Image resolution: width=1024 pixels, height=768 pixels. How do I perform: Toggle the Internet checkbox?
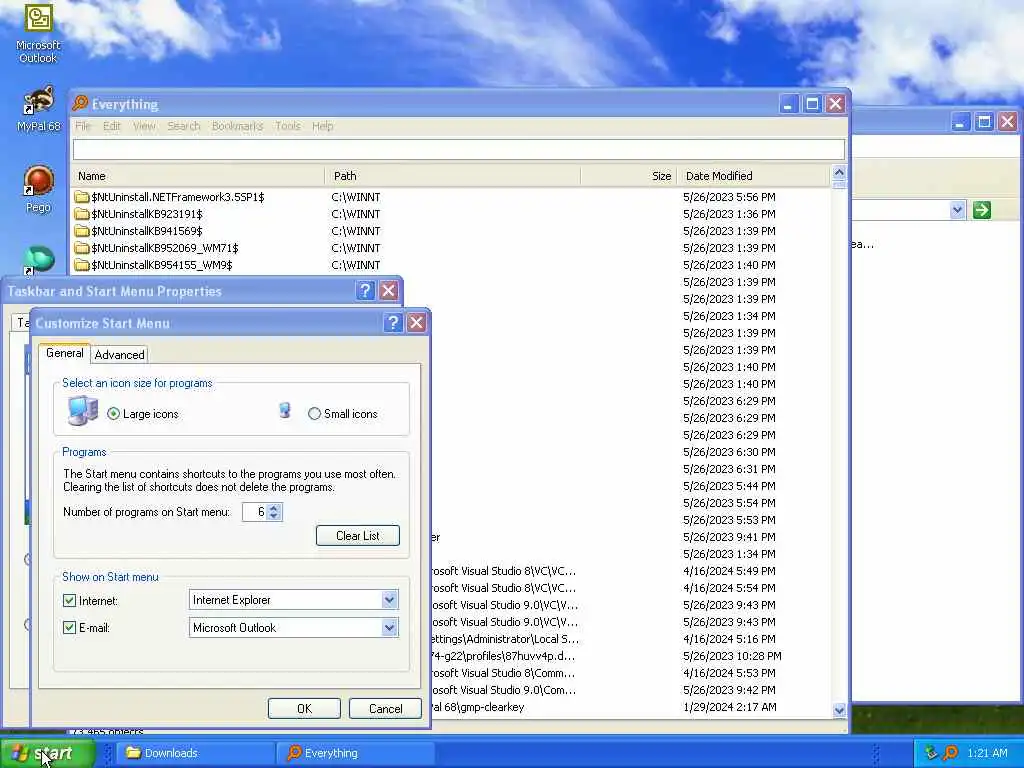69,600
